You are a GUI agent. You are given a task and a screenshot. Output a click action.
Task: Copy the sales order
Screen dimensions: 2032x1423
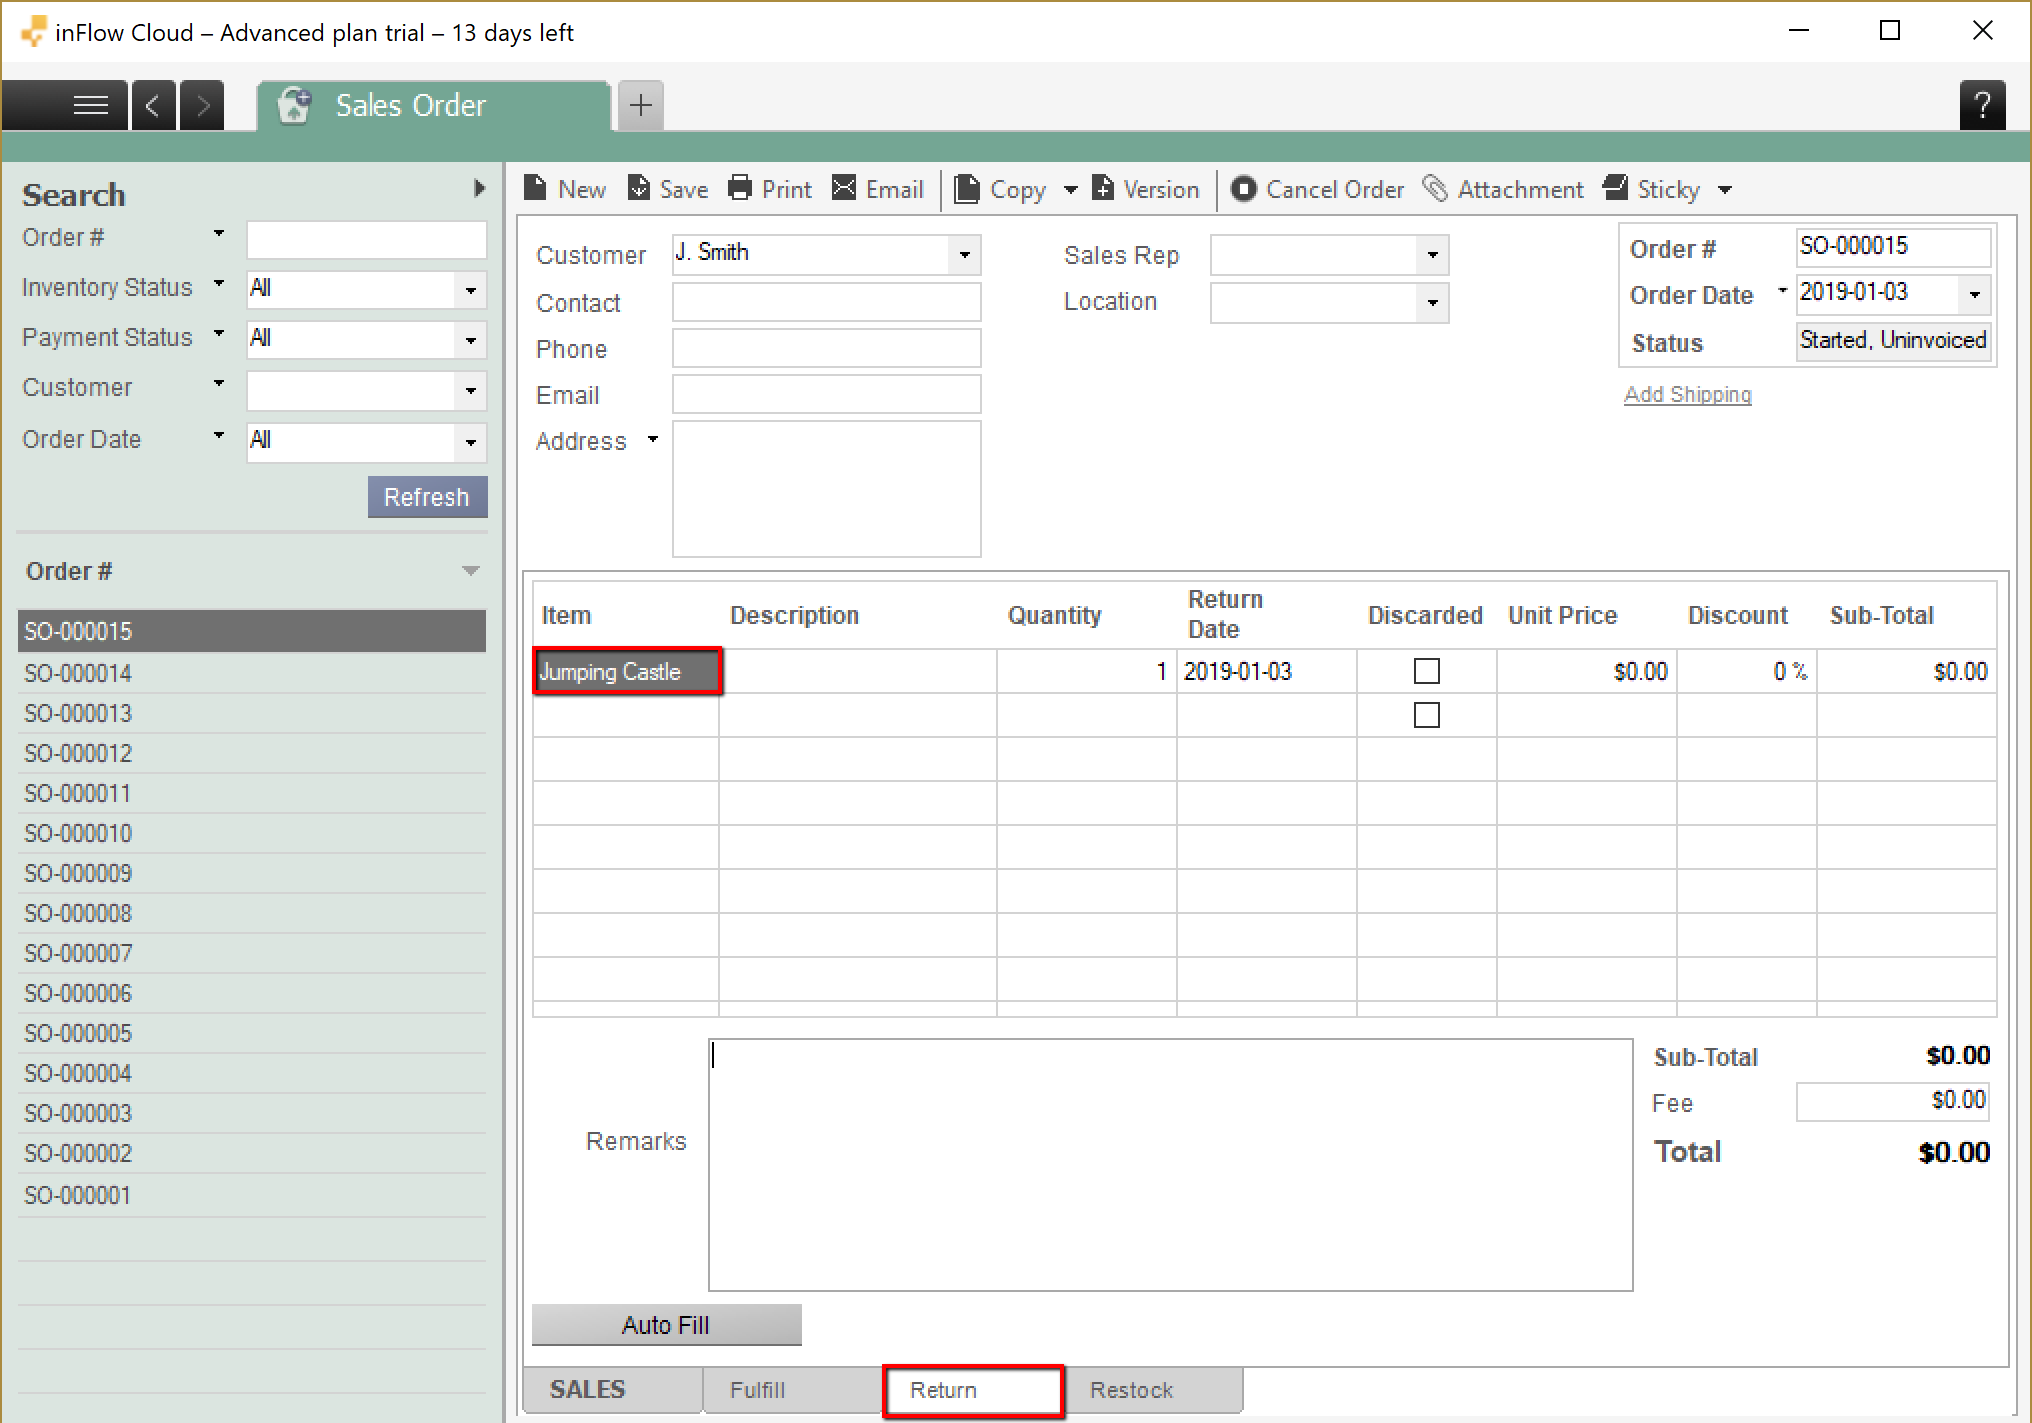[x=1001, y=189]
